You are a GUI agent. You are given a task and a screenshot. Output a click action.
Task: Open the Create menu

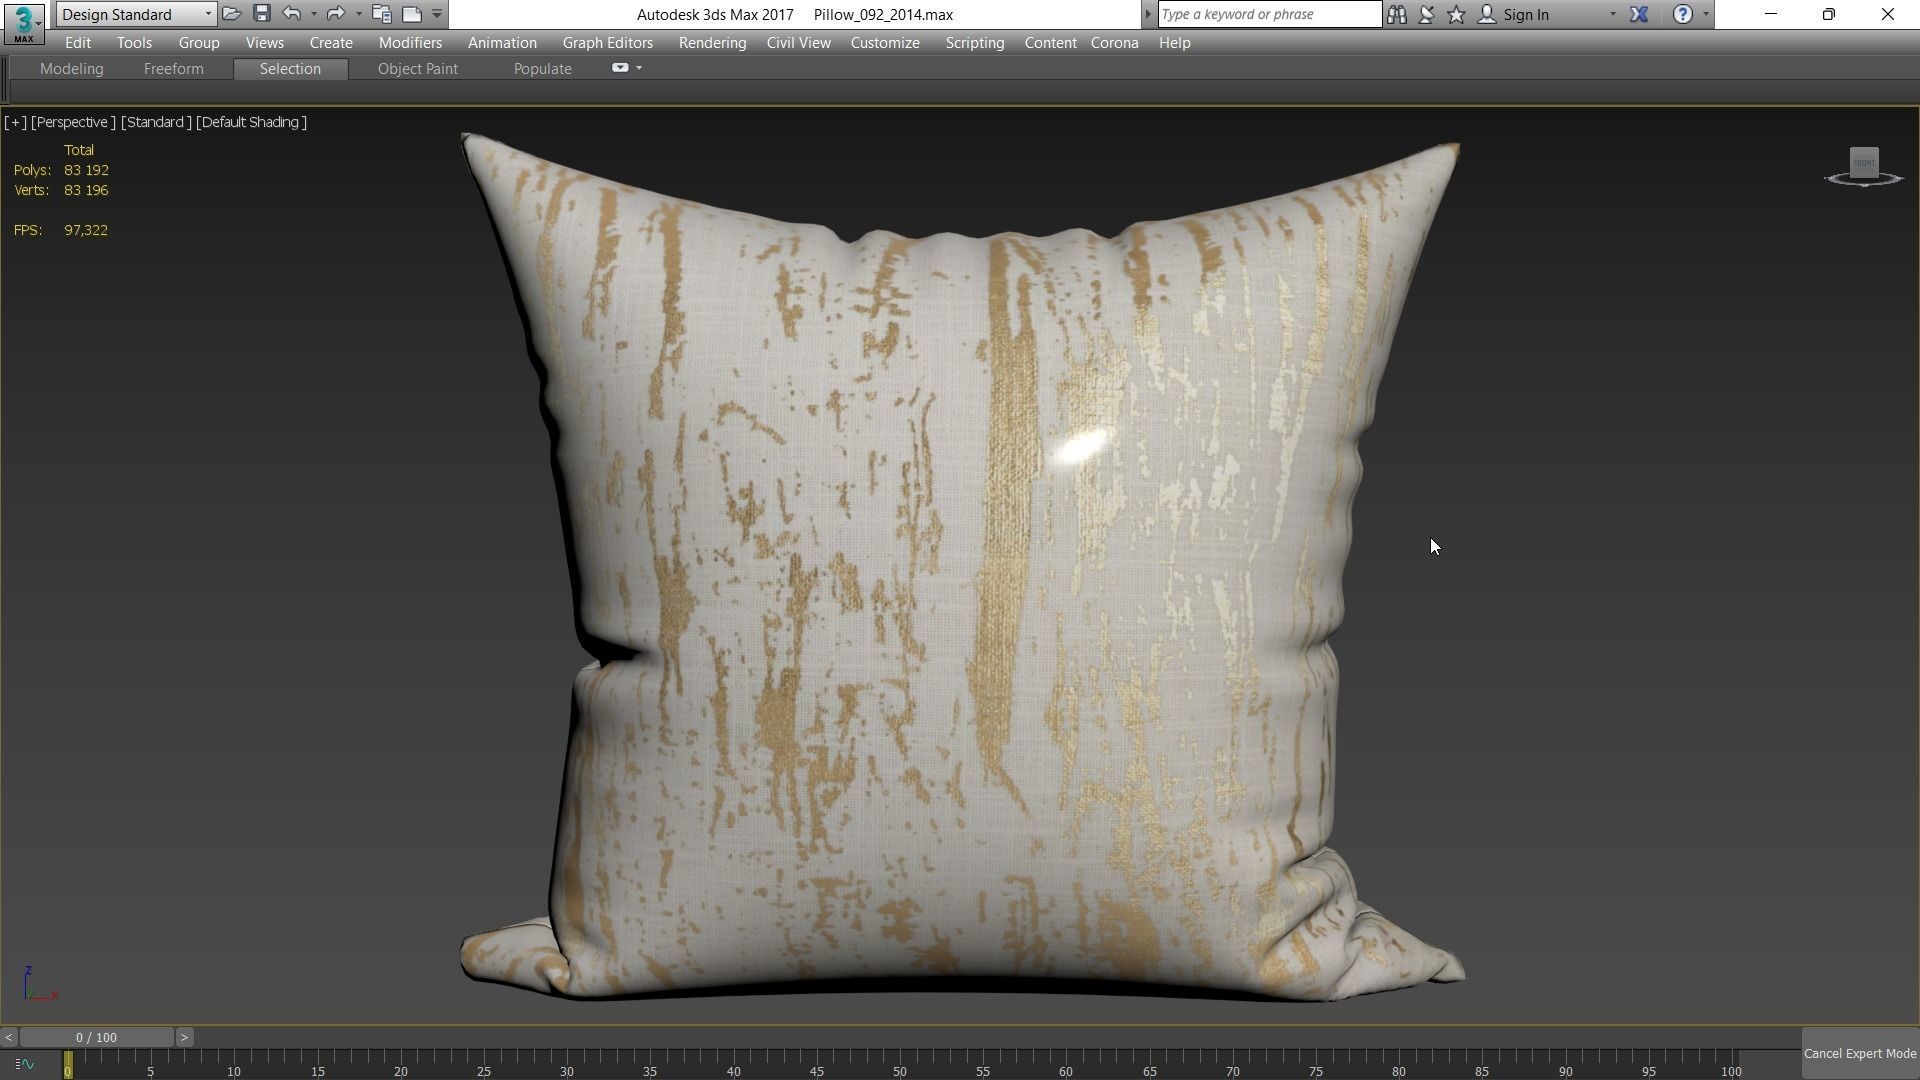tap(331, 43)
